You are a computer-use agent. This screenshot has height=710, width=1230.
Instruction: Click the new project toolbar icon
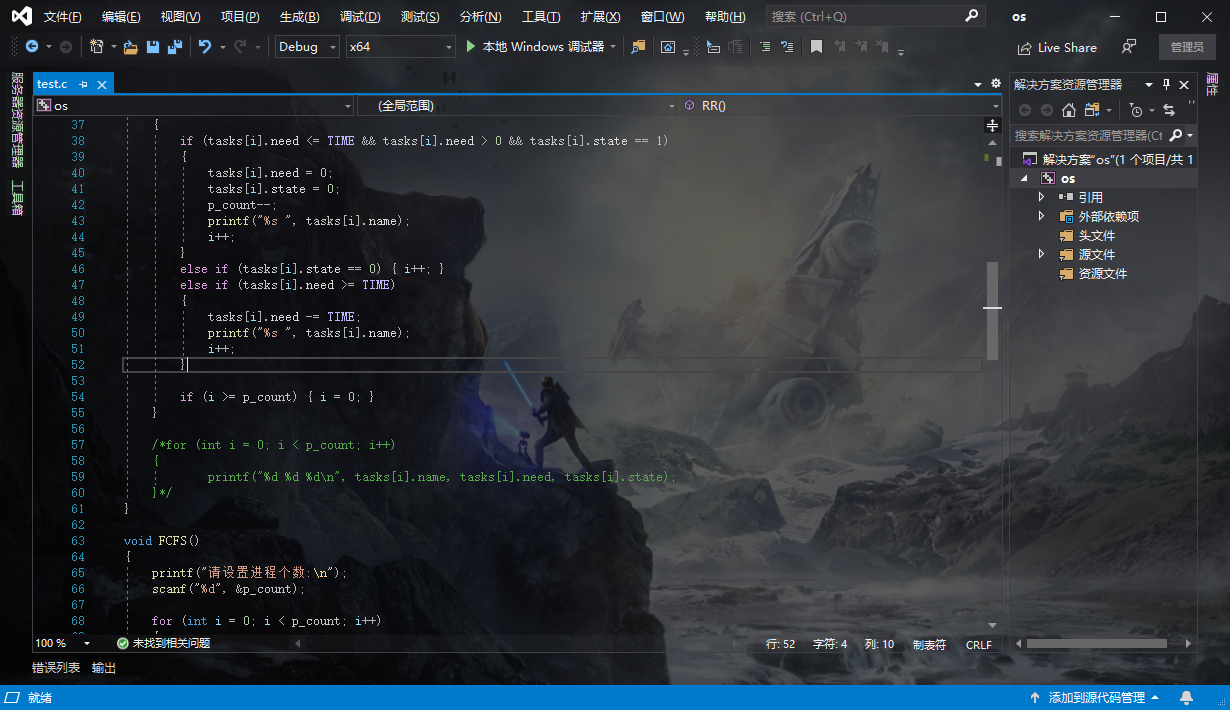[x=97, y=47]
